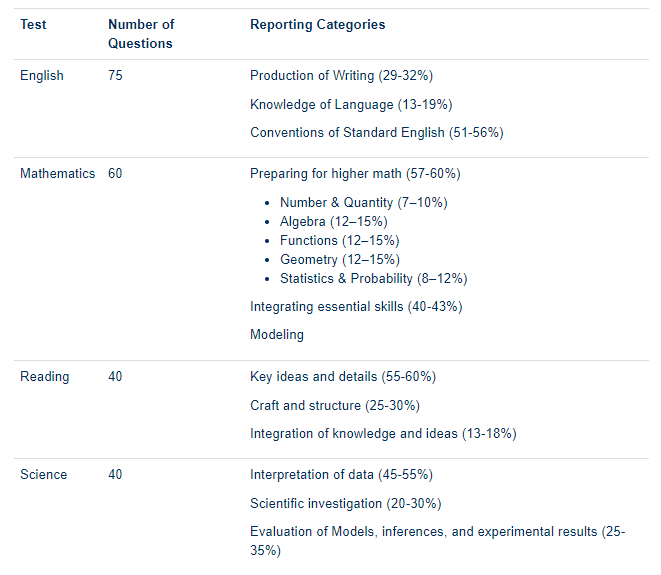Click the "Modeling" category text
This screenshot has width=661, height=575.
click(x=277, y=335)
